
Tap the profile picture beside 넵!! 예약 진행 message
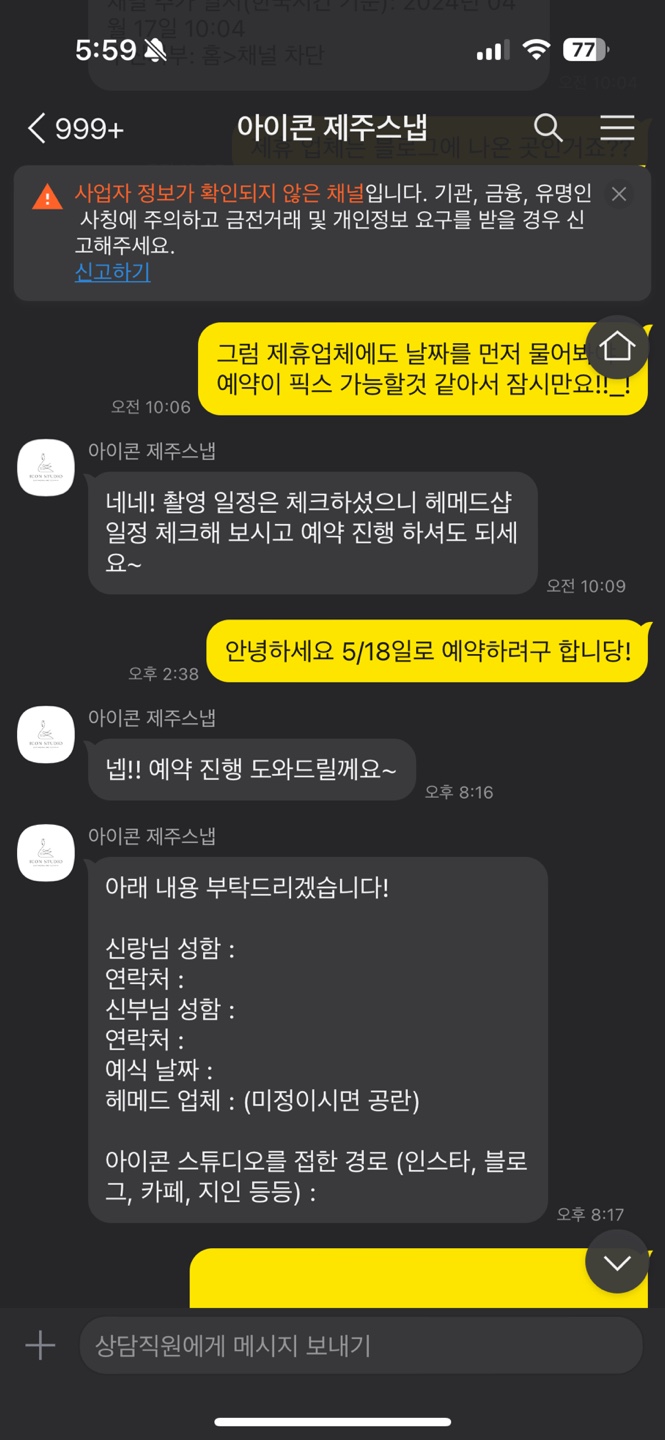point(46,734)
